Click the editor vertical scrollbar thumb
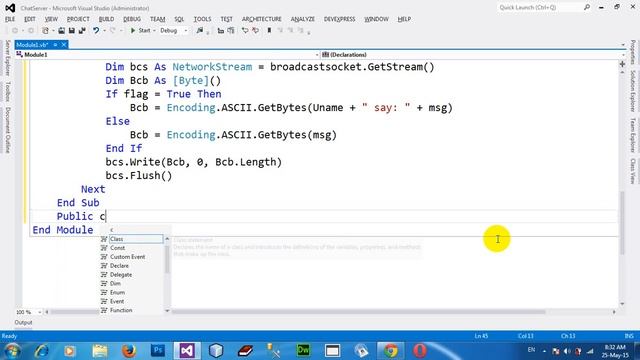The image size is (640, 360). tap(622, 223)
